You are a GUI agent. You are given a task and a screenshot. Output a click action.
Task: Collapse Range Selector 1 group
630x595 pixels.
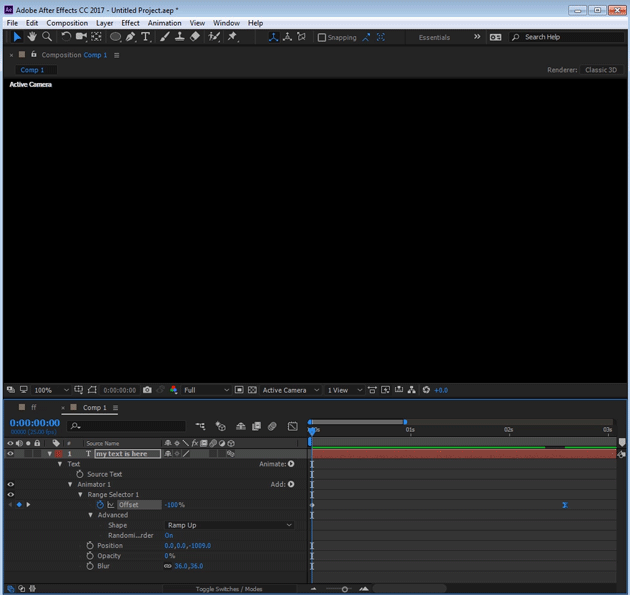(80, 495)
